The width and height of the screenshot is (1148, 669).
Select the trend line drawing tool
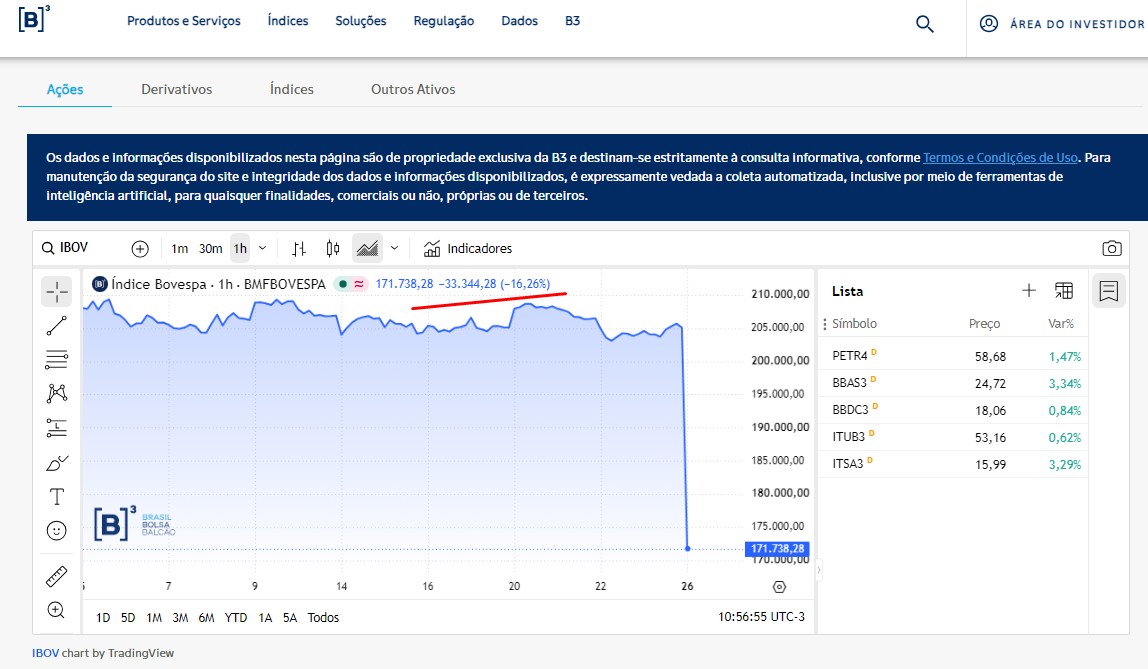[56, 326]
